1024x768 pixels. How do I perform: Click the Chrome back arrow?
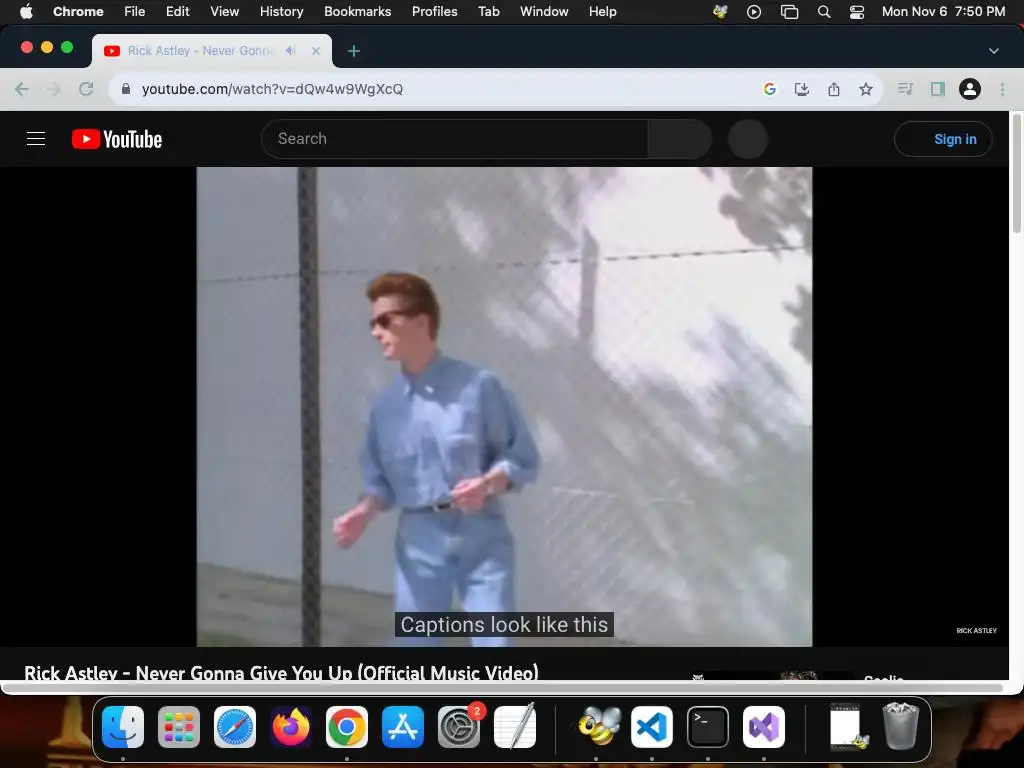(x=22, y=89)
